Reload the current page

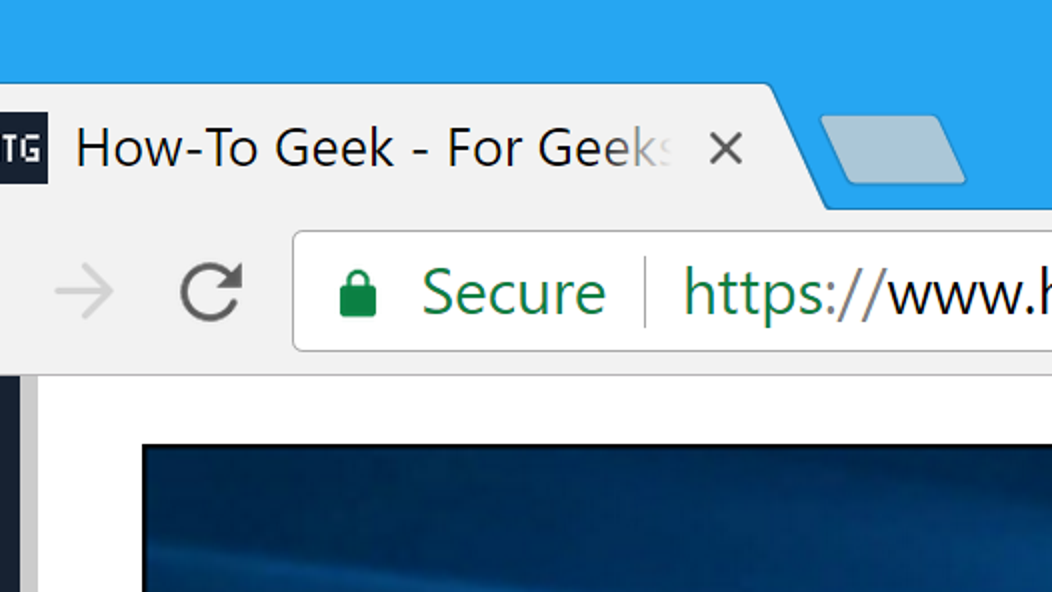pyautogui.click(x=211, y=292)
